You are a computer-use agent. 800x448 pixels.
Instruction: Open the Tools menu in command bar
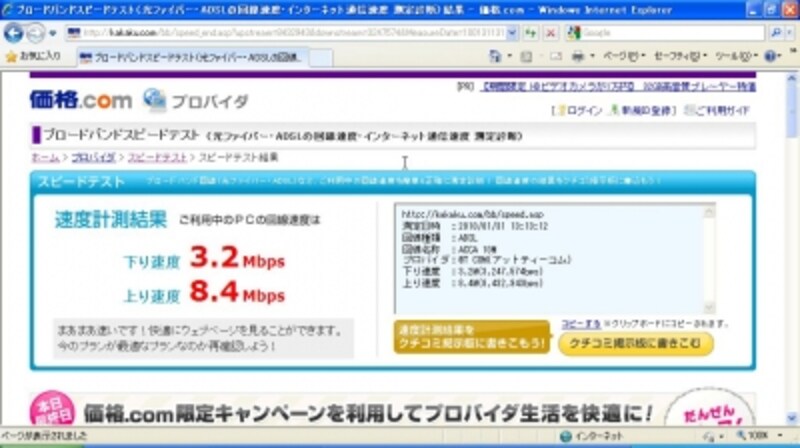pyautogui.click(x=736, y=56)
